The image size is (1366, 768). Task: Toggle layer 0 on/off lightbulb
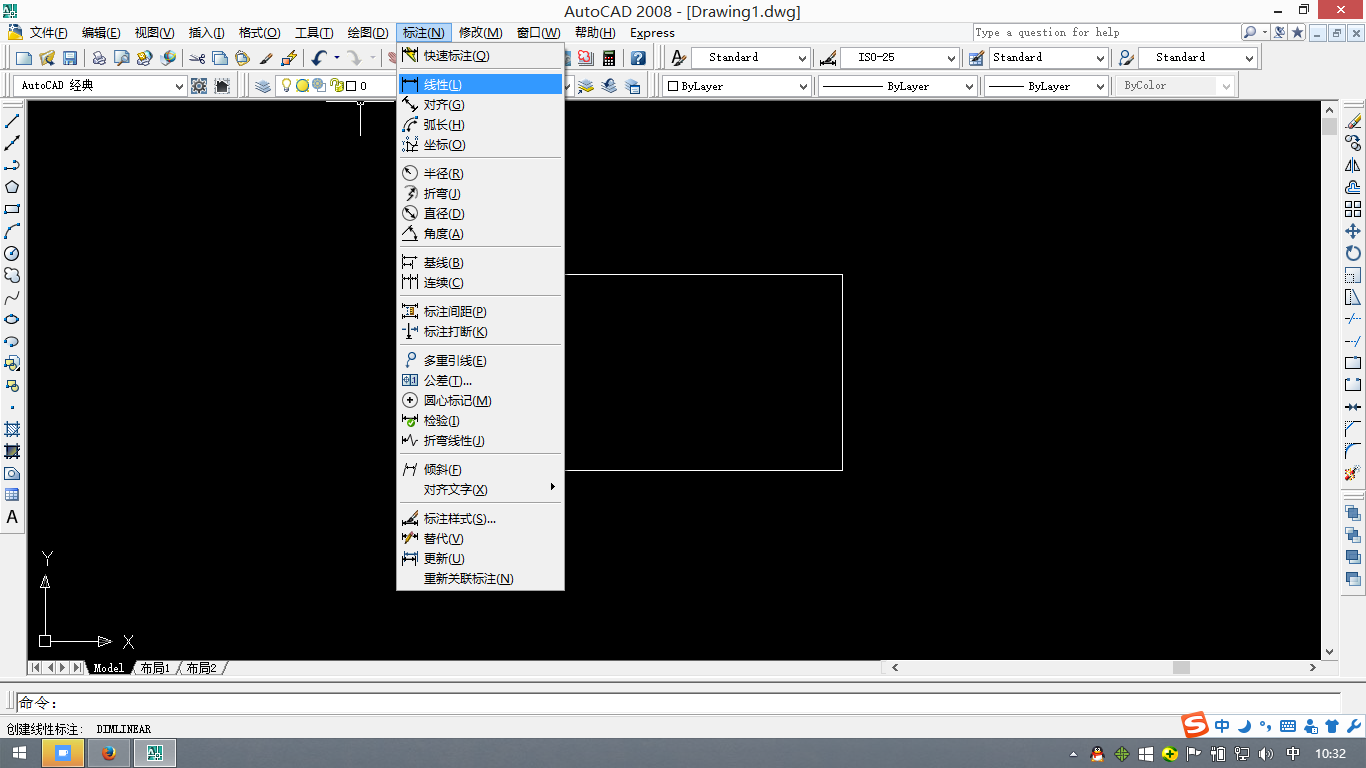pyautogui.click(x=287, y=86)
